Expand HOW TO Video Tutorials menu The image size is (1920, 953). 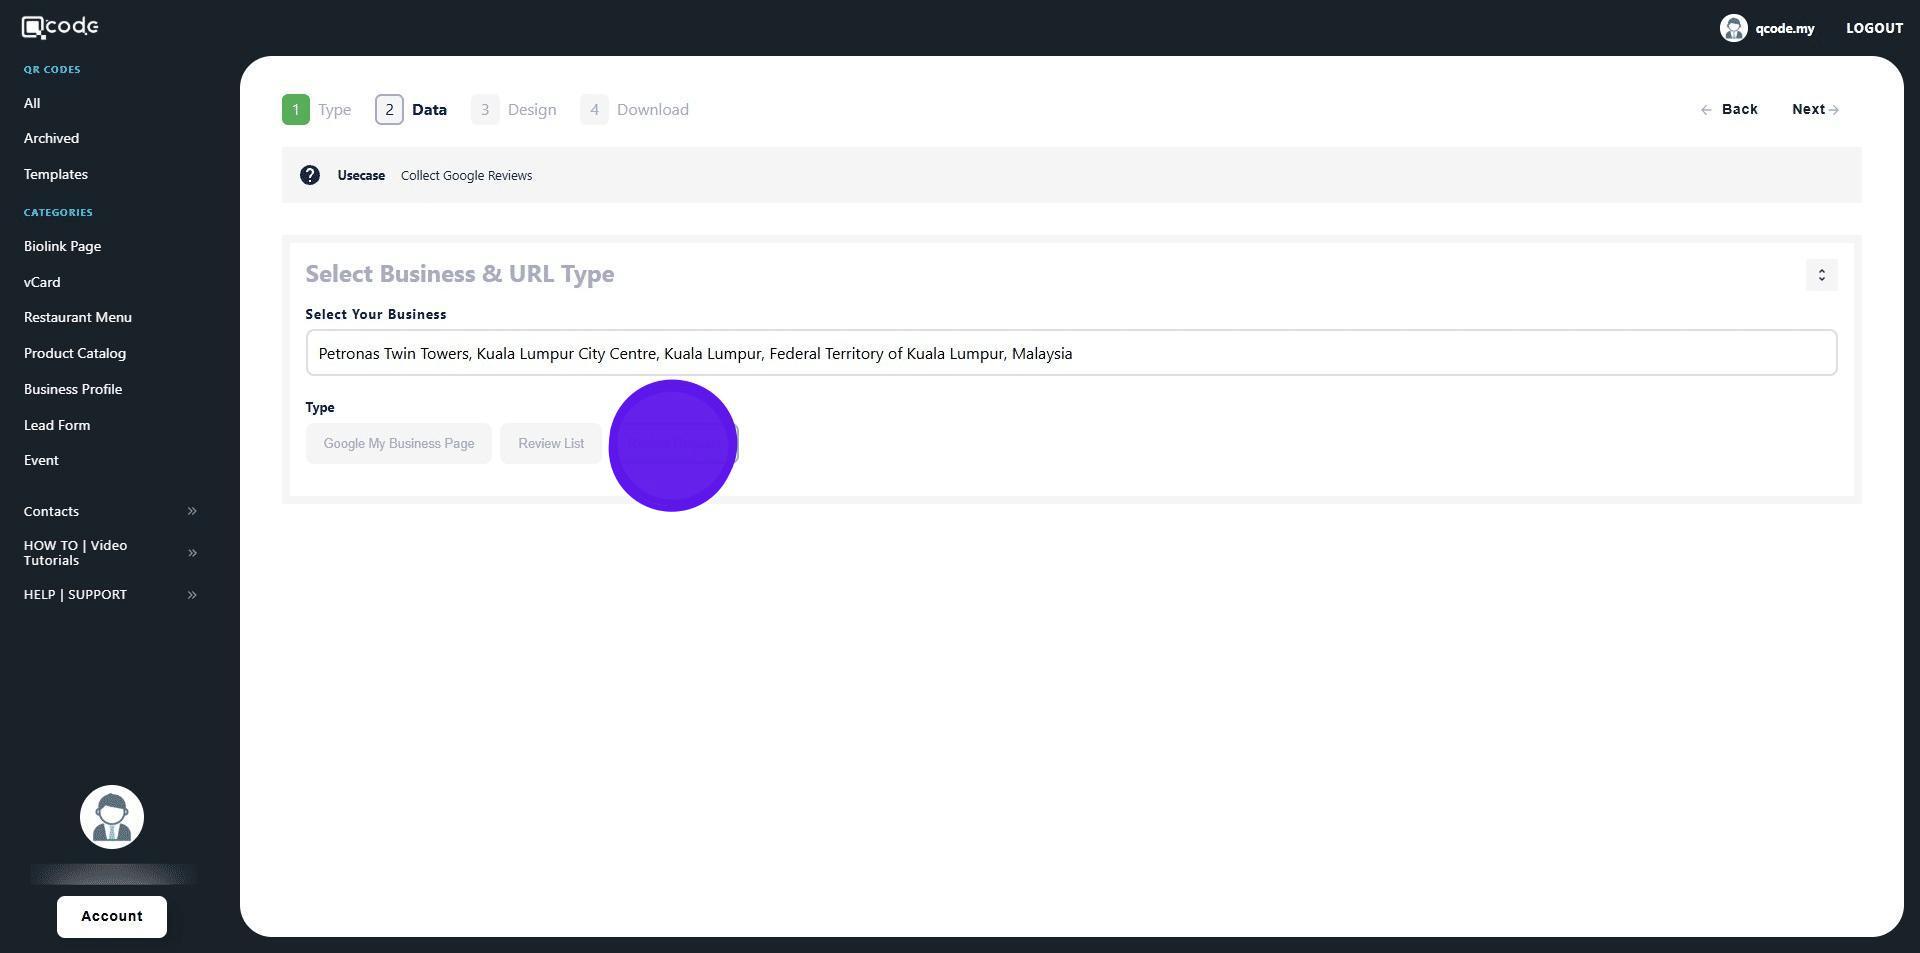[x=192, y=553]
